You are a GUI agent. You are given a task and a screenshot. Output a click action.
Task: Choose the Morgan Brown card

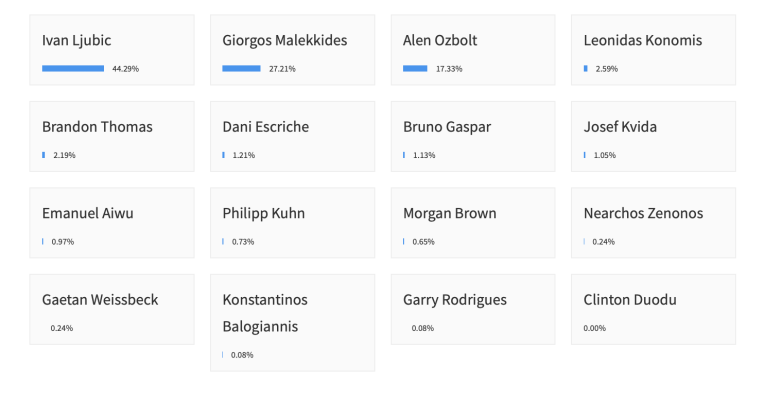[473, 223]
